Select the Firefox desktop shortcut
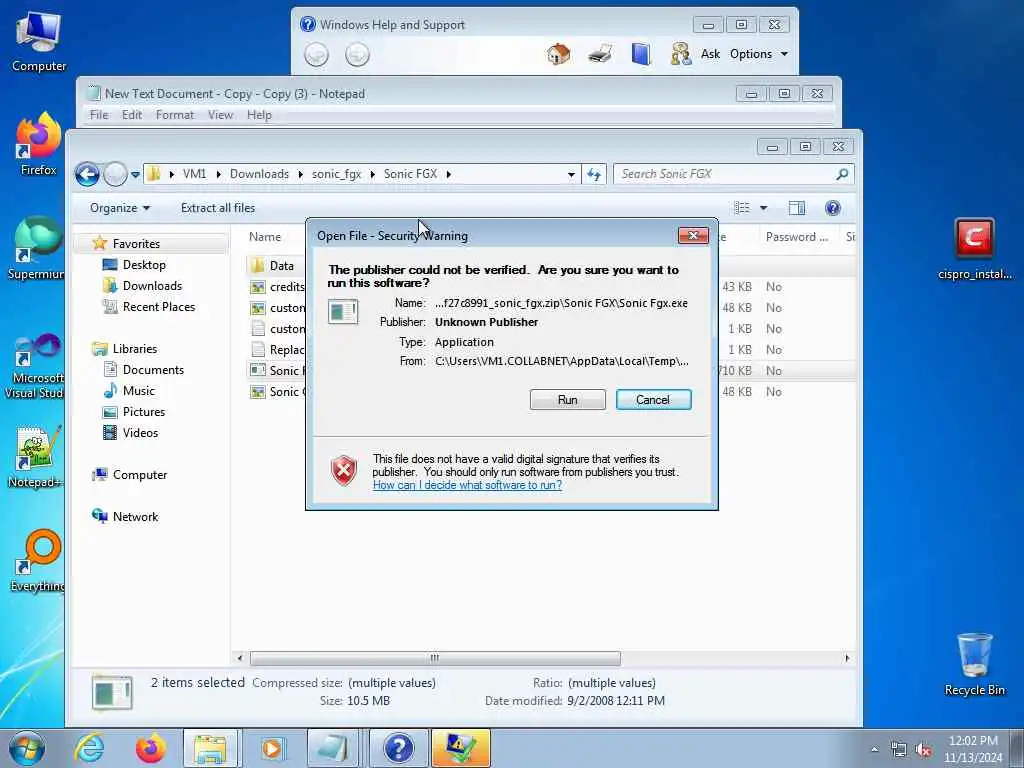The width and height of the screenshot is (1024, 768). (x=39, y=144)
